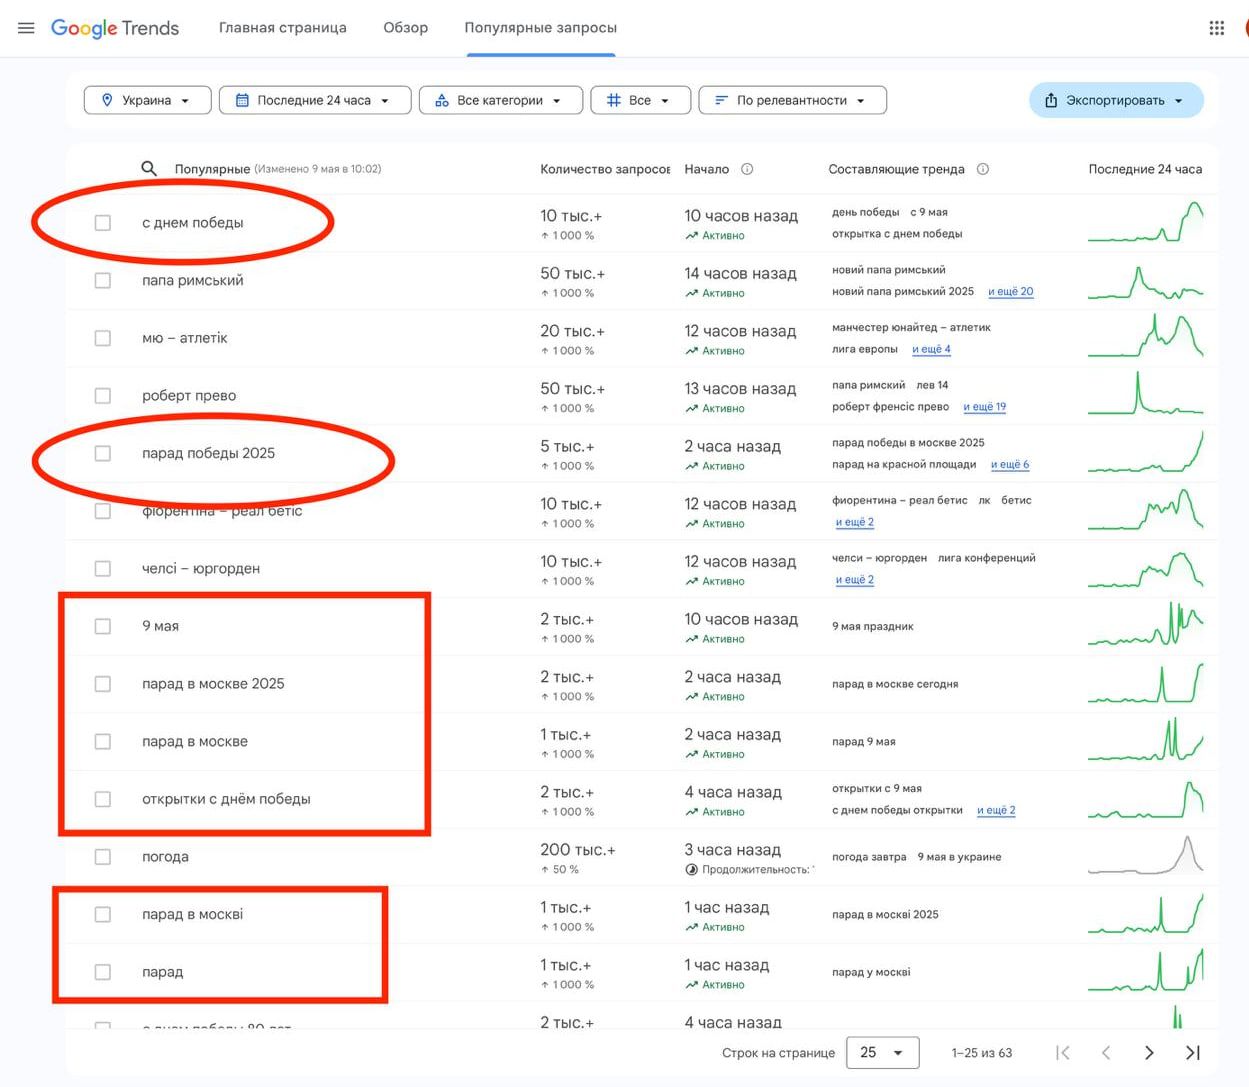Click погода завтра chip
This screenshot has height=1087, width=1249.
(869, 857)
